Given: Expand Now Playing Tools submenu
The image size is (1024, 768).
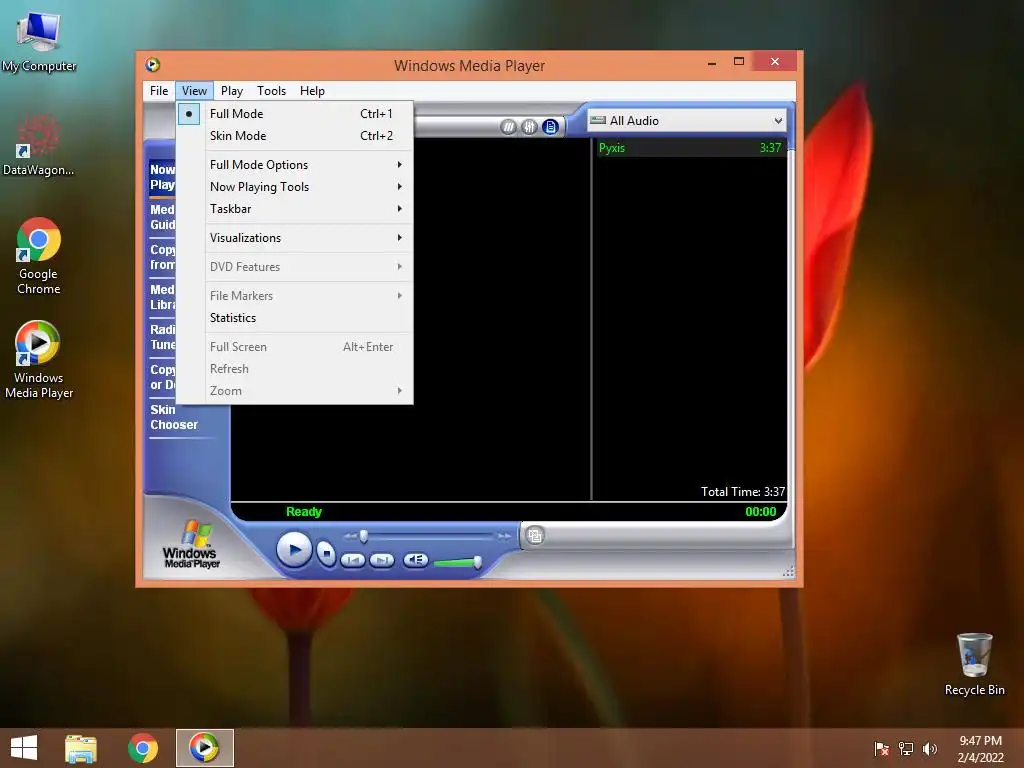Looking at the screenshot, I should (295, 187).
